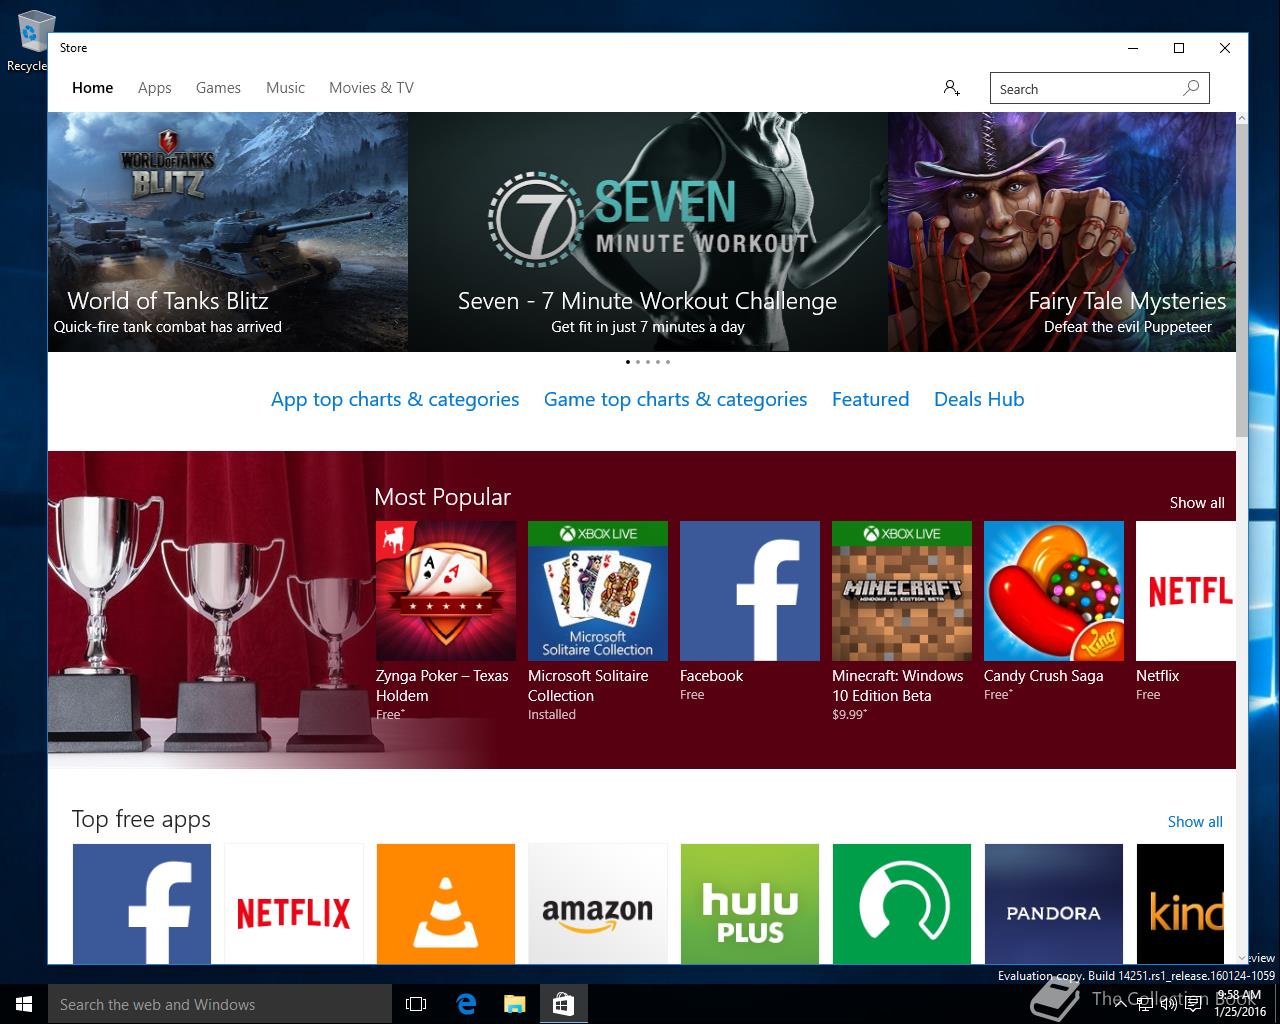Click the search magnifier icon
The image size is (1280, 1024).
click(1191, 88)
